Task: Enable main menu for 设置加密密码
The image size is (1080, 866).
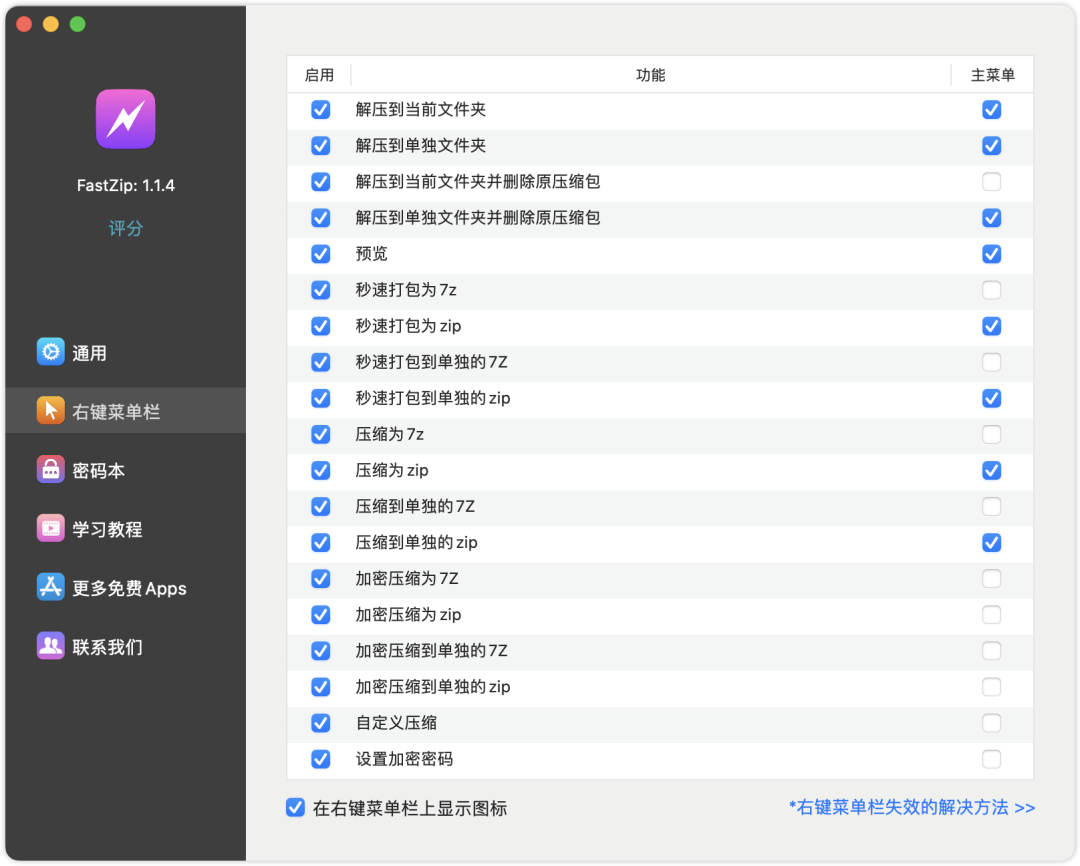Action: click(x=991, y=759)
